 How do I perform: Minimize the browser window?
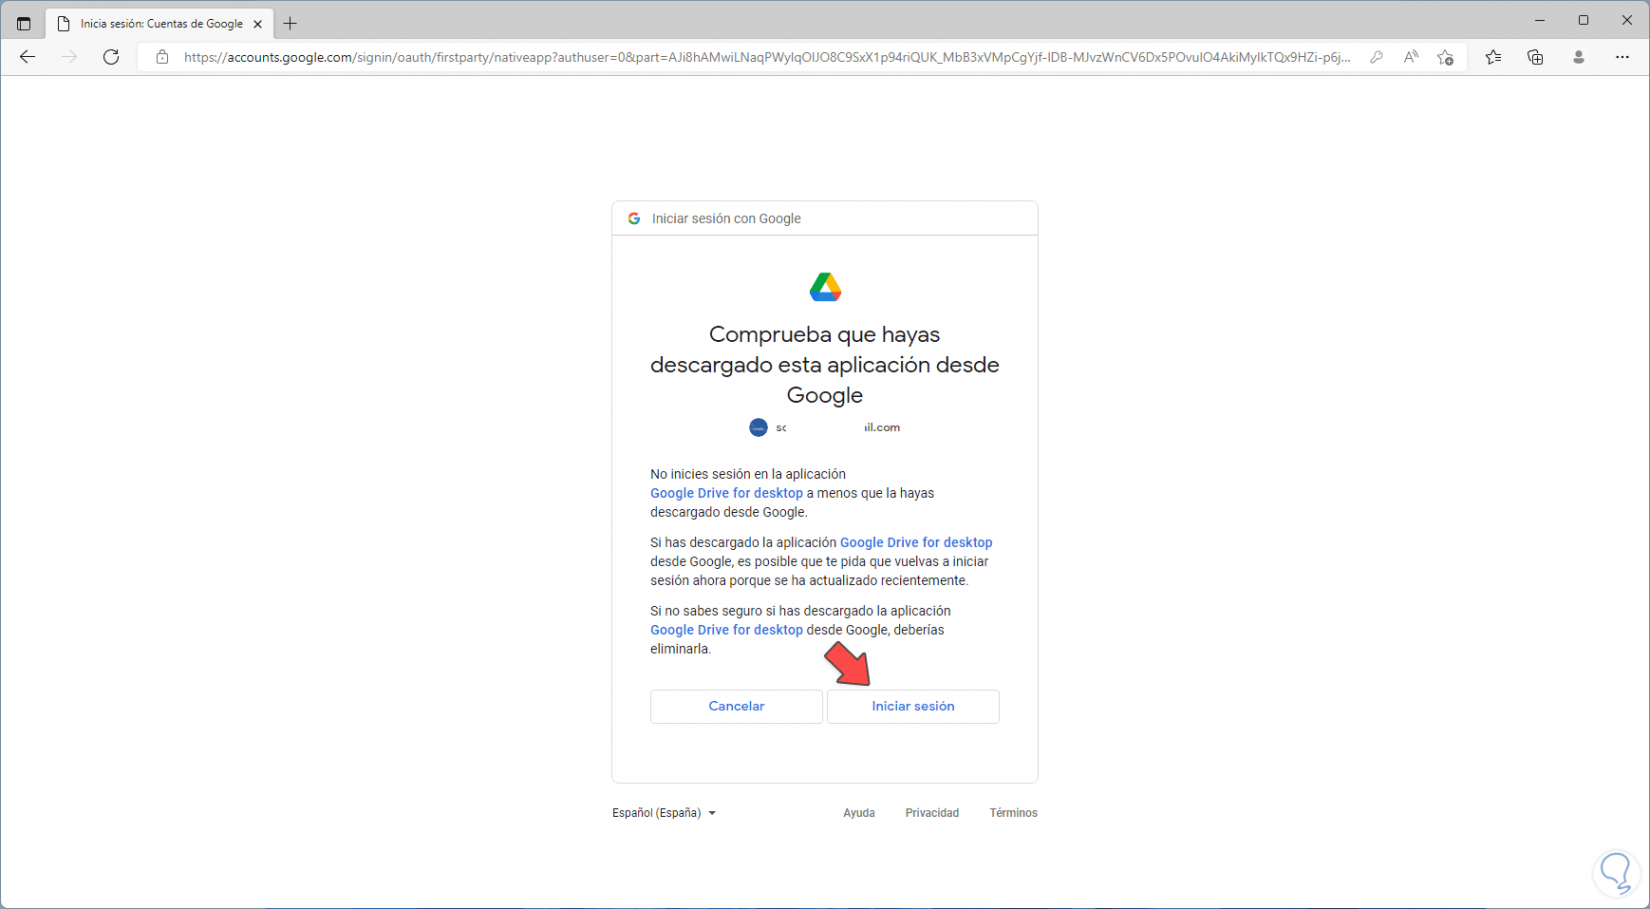(x=1540, y=20)
